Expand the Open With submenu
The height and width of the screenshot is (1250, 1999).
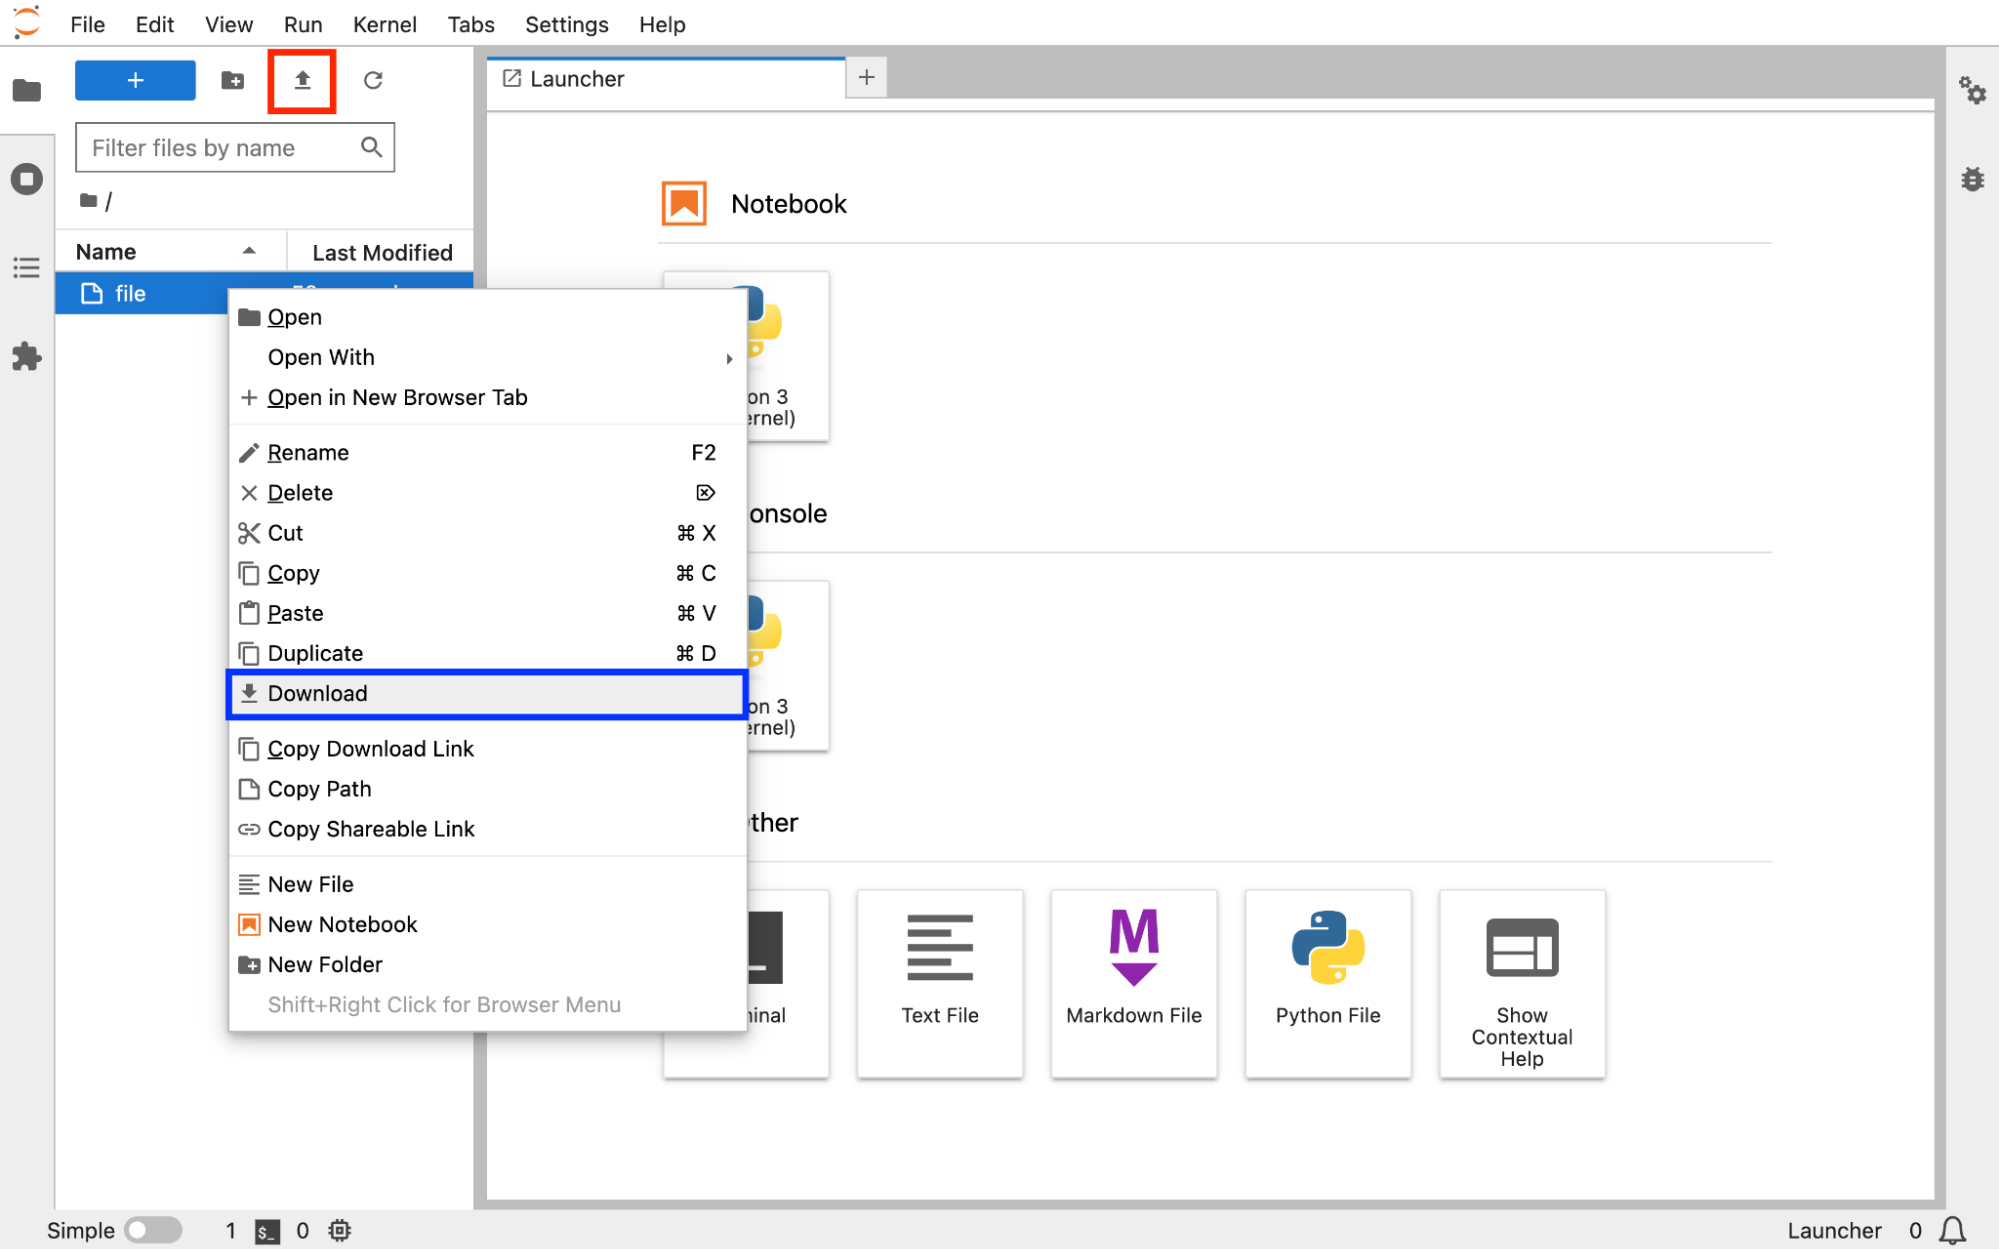pyautogui.click(x=487, y=357)
